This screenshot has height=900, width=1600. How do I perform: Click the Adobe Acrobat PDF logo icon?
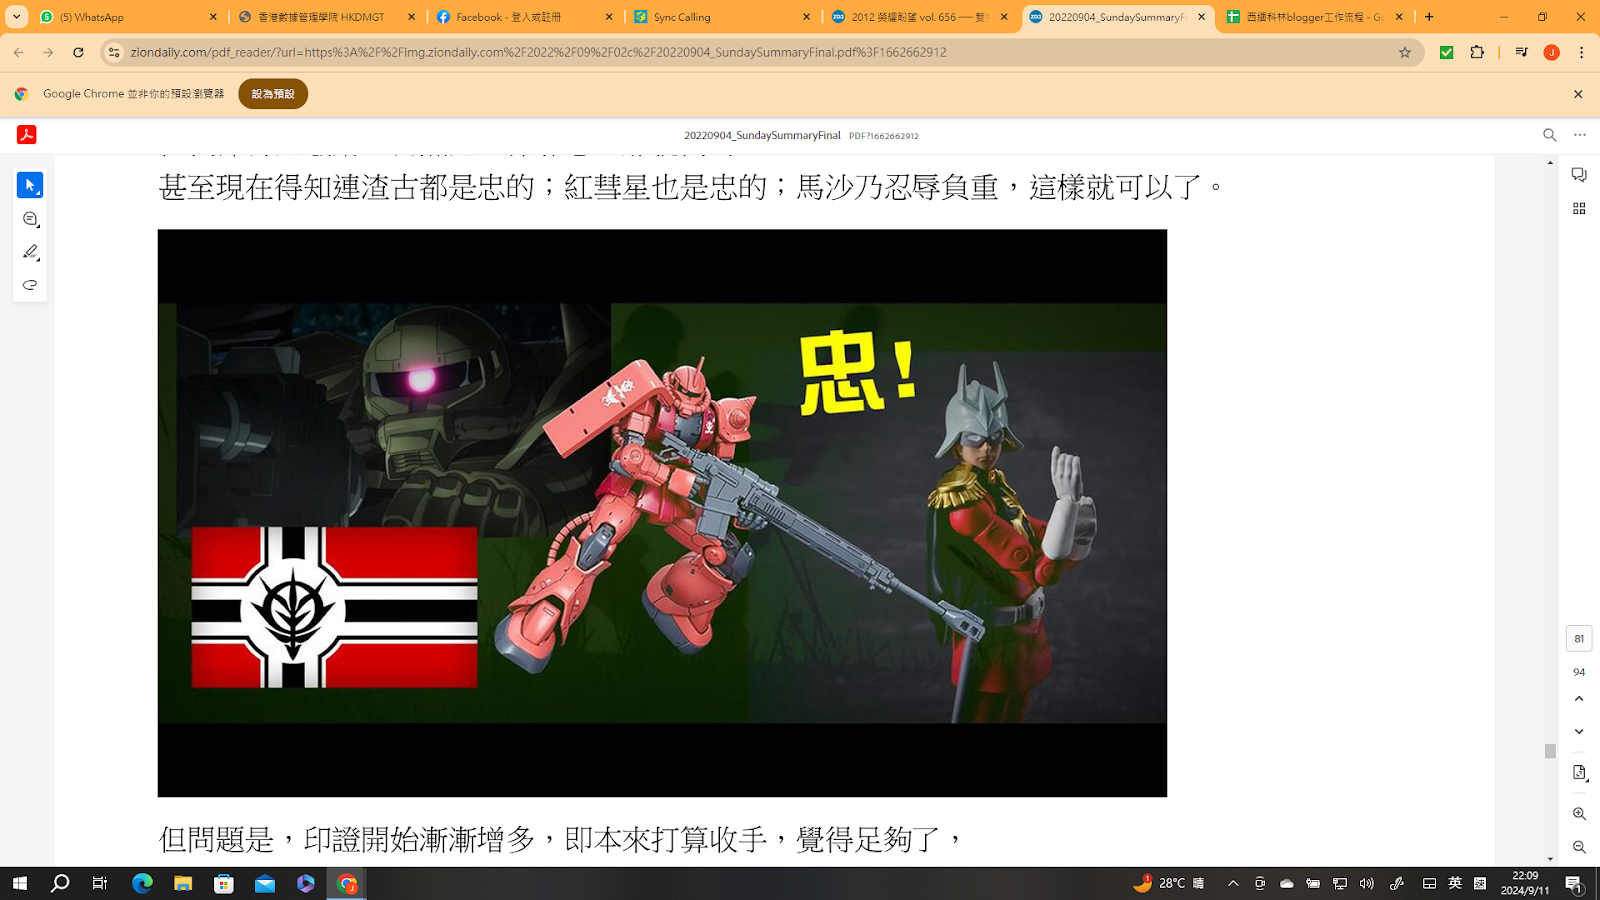point(27,135)
